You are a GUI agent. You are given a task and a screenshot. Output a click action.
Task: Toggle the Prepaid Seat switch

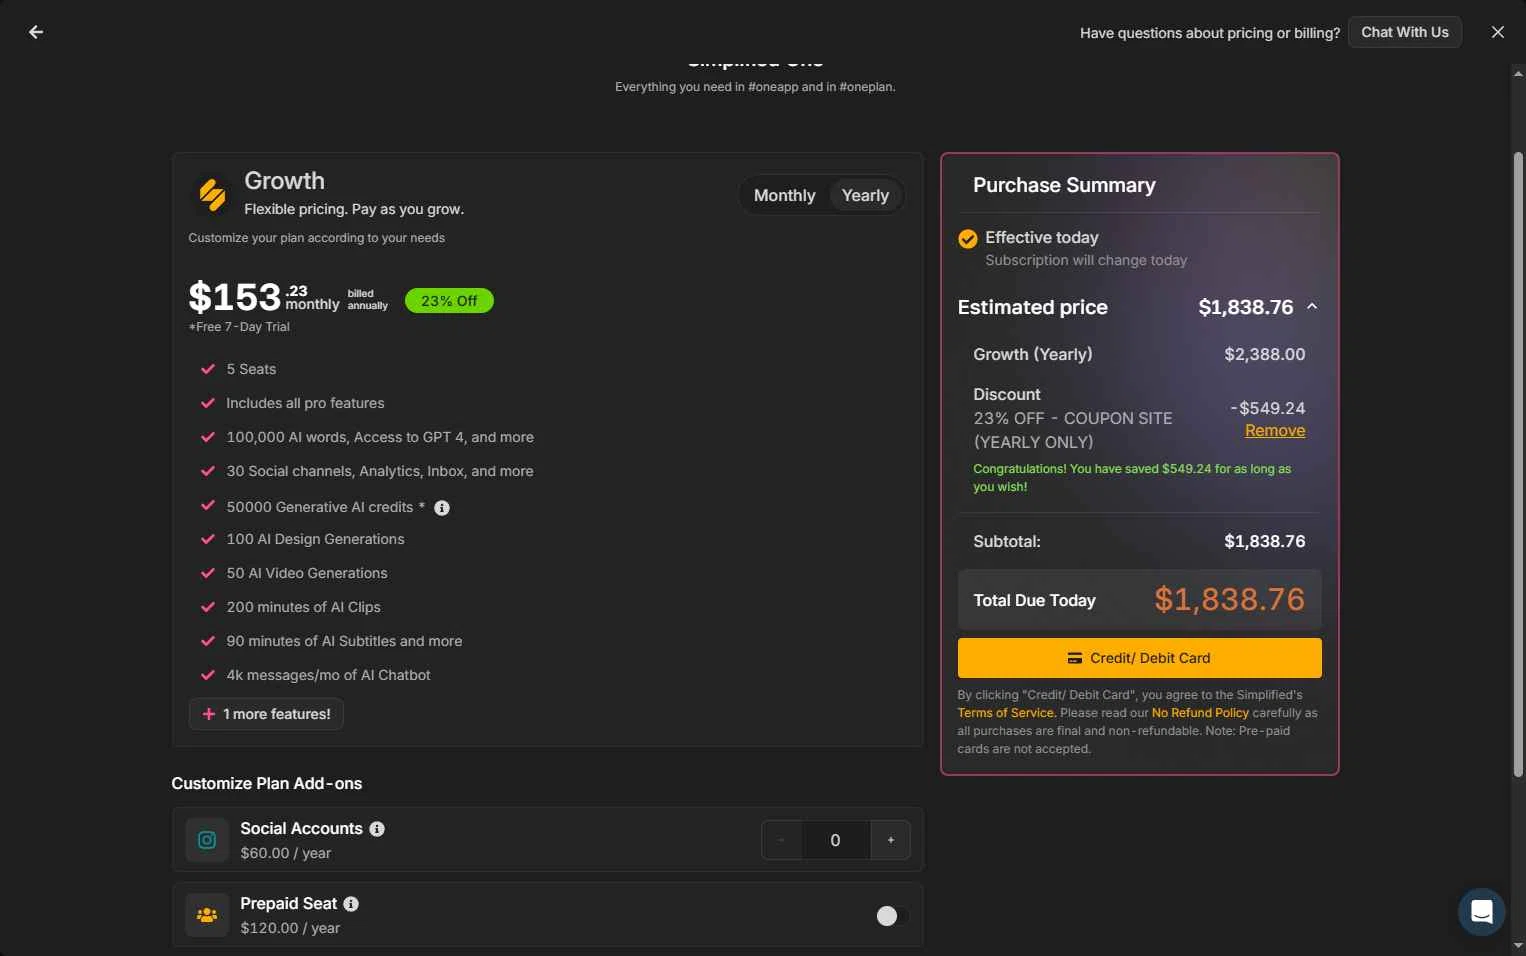[x=891, y=916]
